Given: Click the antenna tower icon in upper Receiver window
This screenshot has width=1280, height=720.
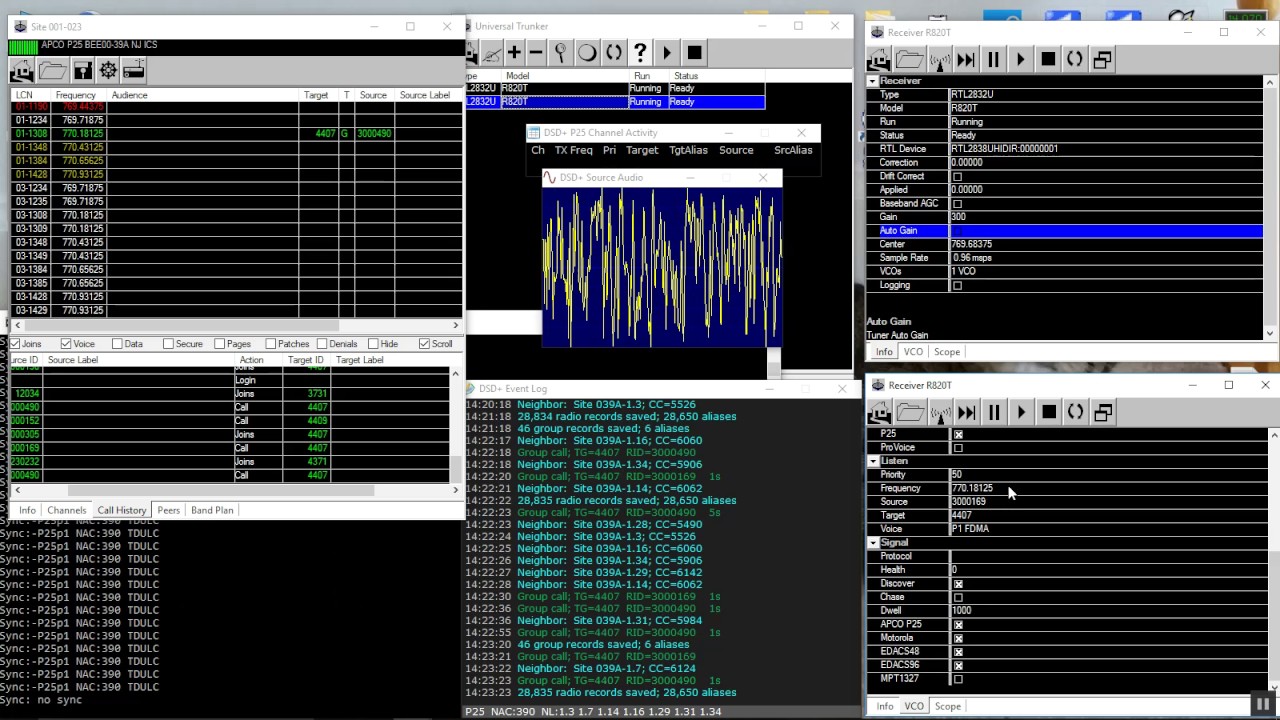Looking at the screenshot, I should [940, 60].
